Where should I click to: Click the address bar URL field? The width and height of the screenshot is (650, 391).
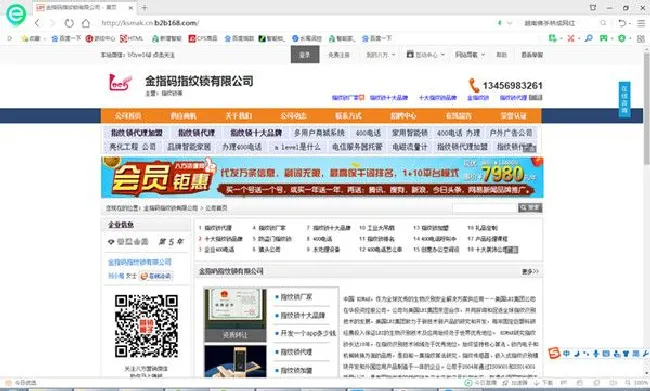(290, 23)
